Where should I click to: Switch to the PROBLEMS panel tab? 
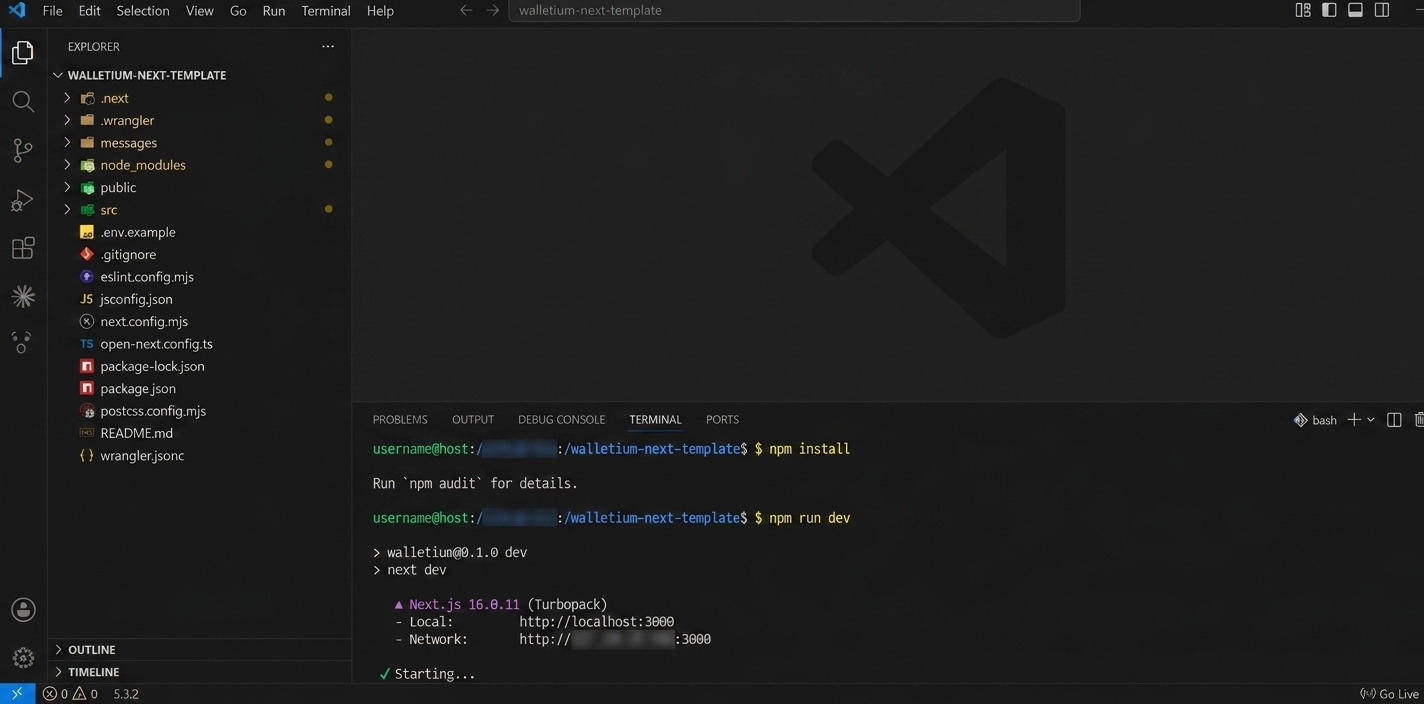pyautogui.click(x=400, y=420)
